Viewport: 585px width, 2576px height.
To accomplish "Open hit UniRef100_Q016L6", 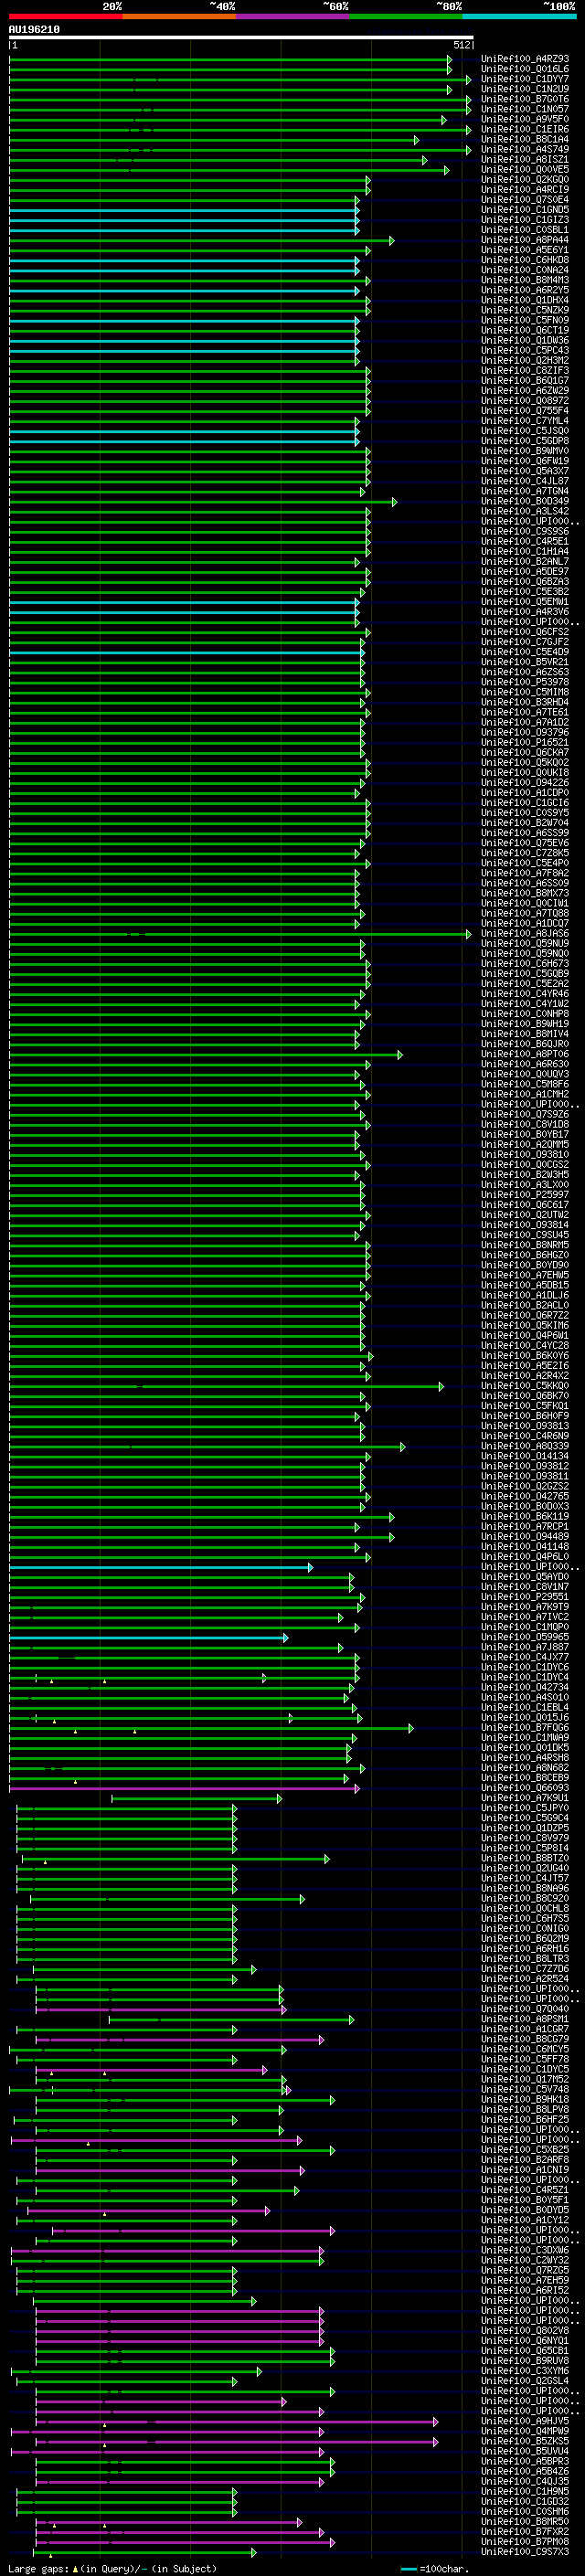I will 525,69.
